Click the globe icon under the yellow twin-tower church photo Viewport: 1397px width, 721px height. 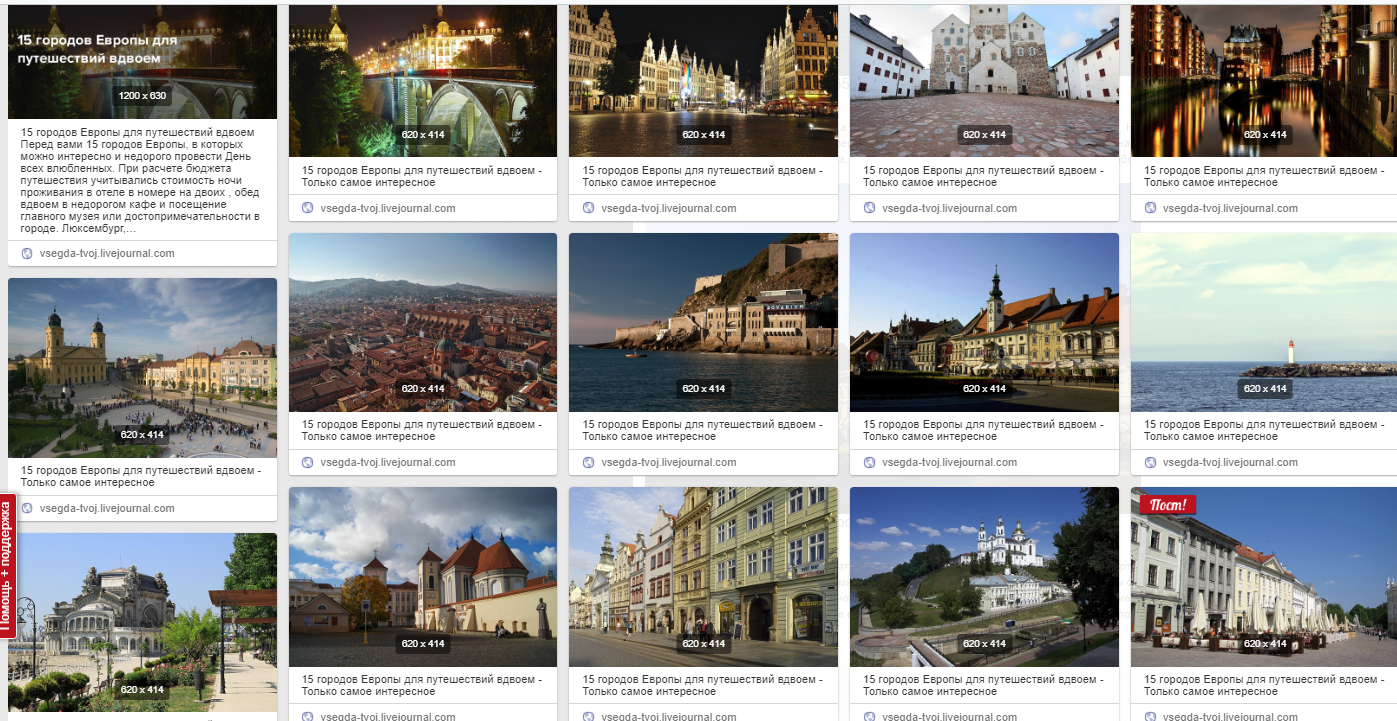27,508
